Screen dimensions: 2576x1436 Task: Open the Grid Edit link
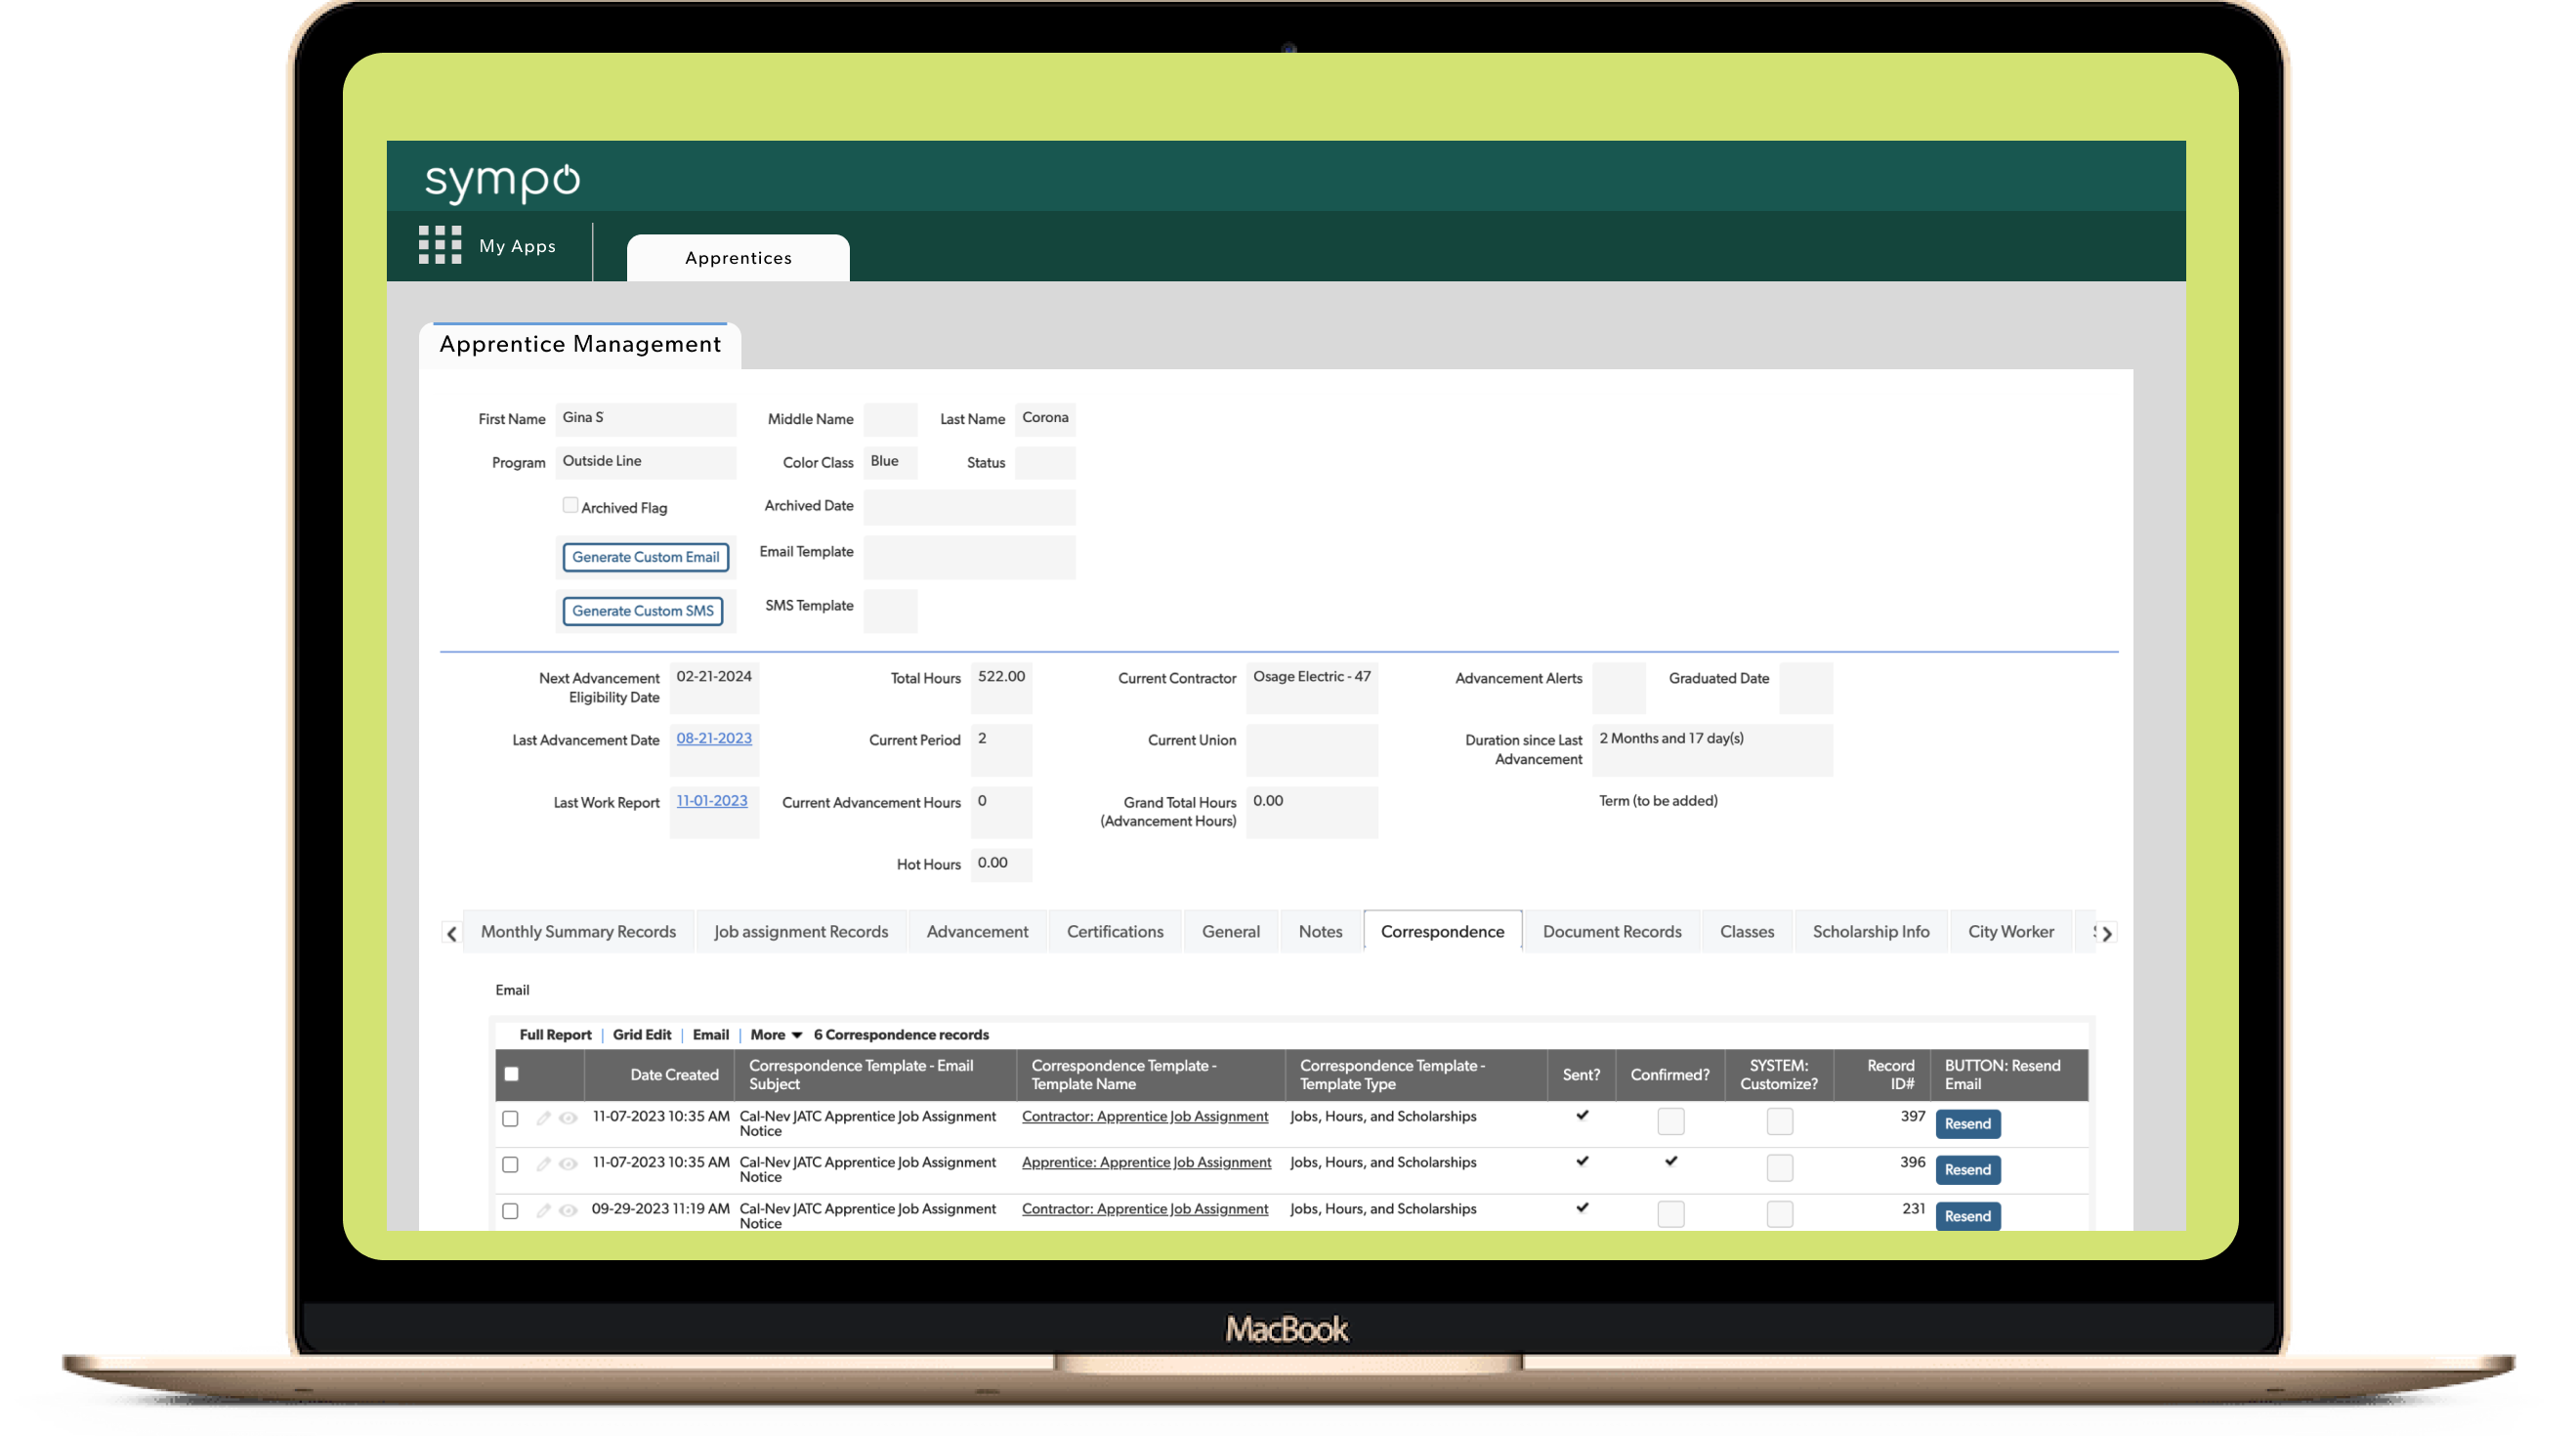tap(642, 1034)
